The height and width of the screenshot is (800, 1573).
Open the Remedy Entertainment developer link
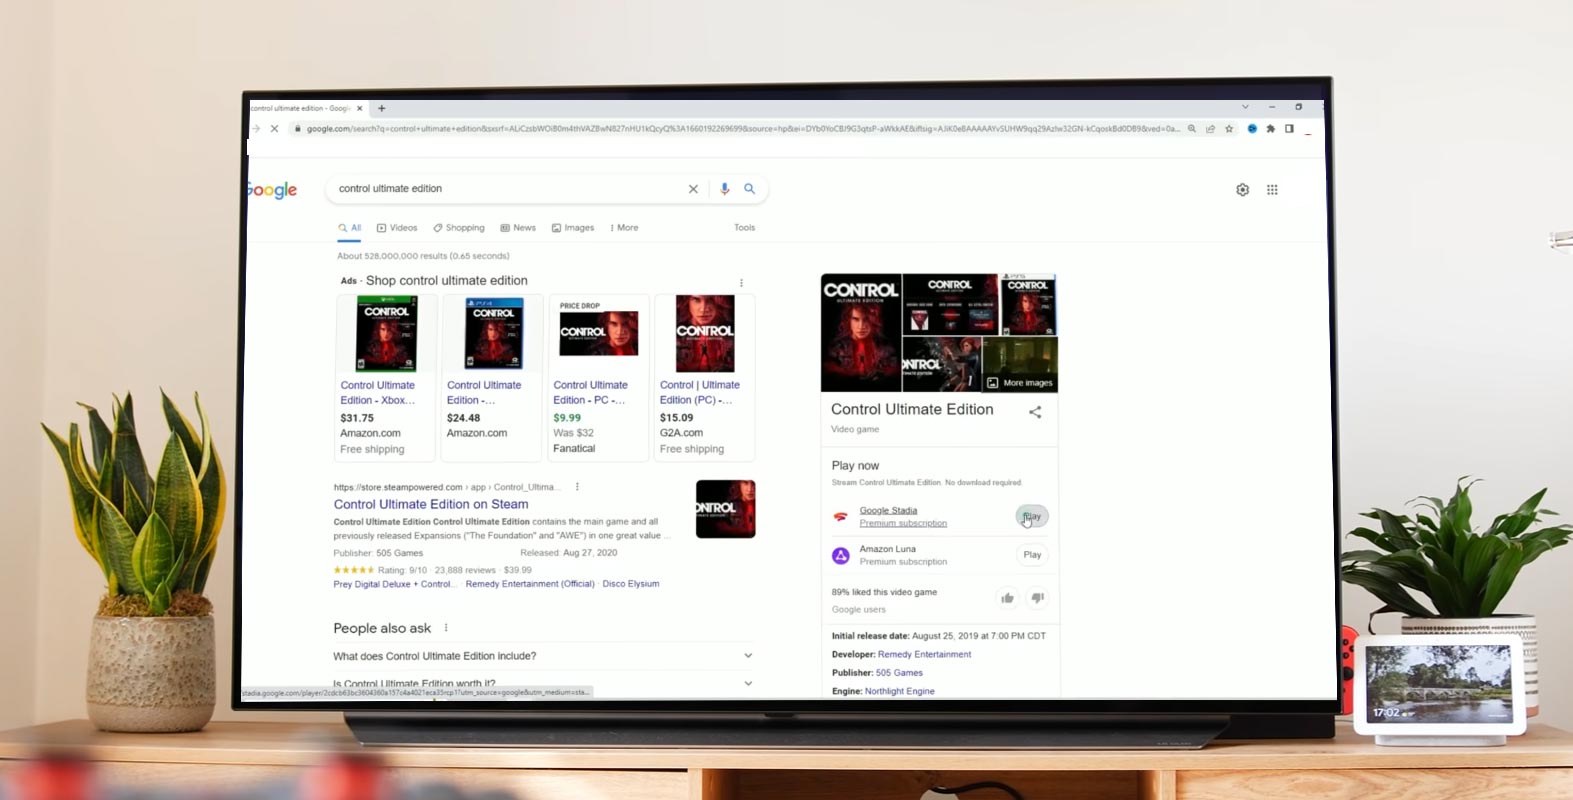pos(924,655)
